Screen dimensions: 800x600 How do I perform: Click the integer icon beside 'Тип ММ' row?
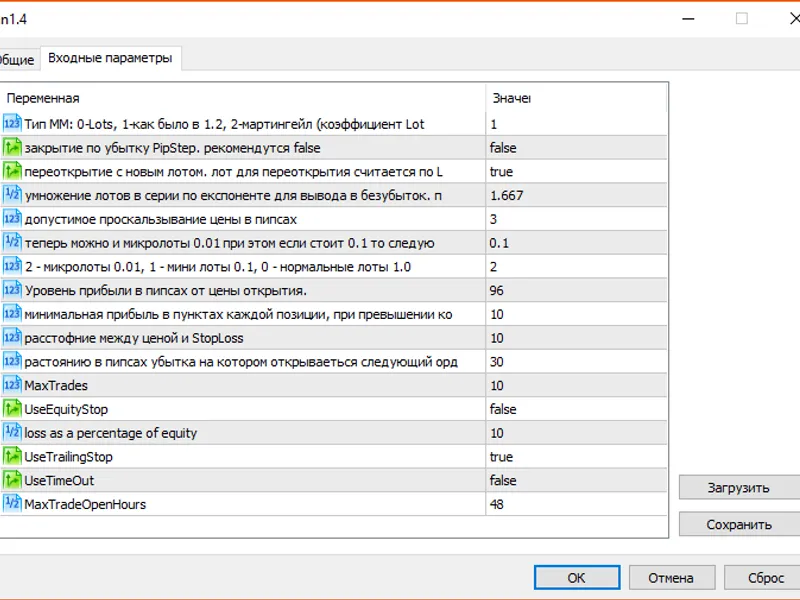click(x=12, y=123)
